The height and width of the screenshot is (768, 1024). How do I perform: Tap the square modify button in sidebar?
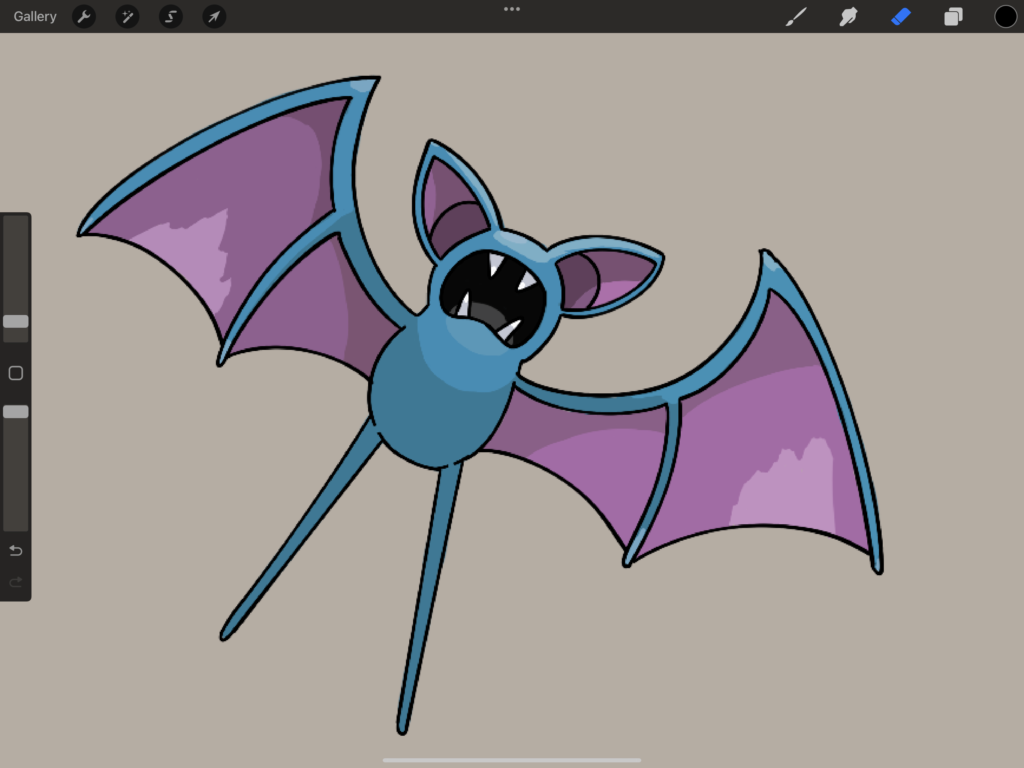click(16, 373)
